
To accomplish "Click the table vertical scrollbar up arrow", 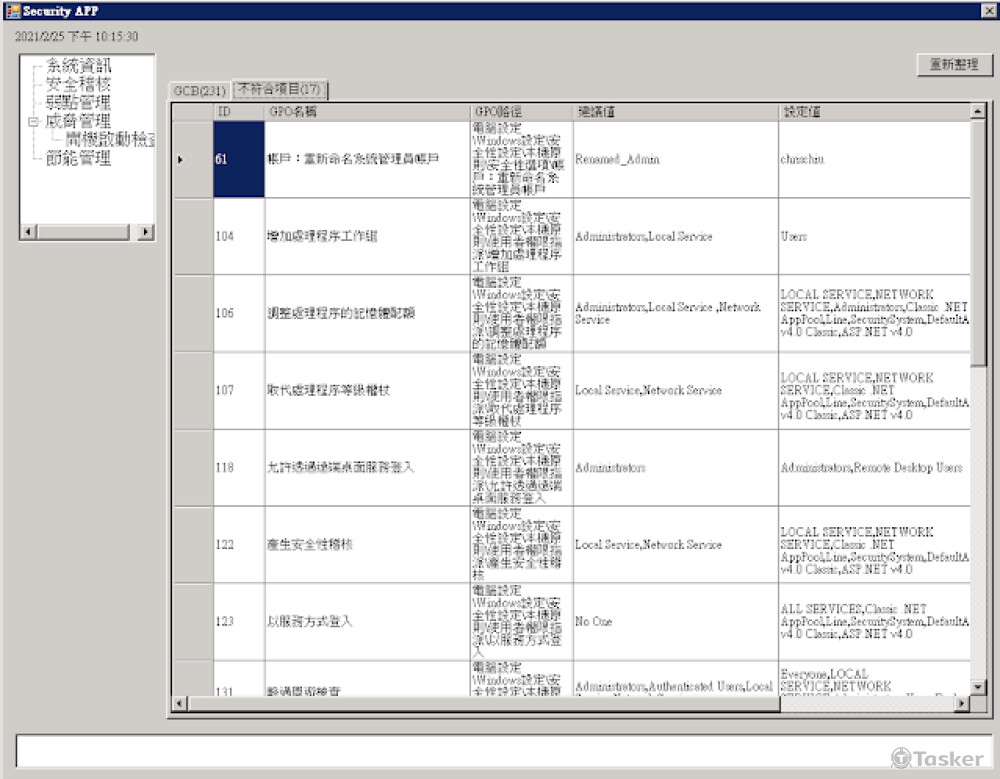I will (978, 111).
